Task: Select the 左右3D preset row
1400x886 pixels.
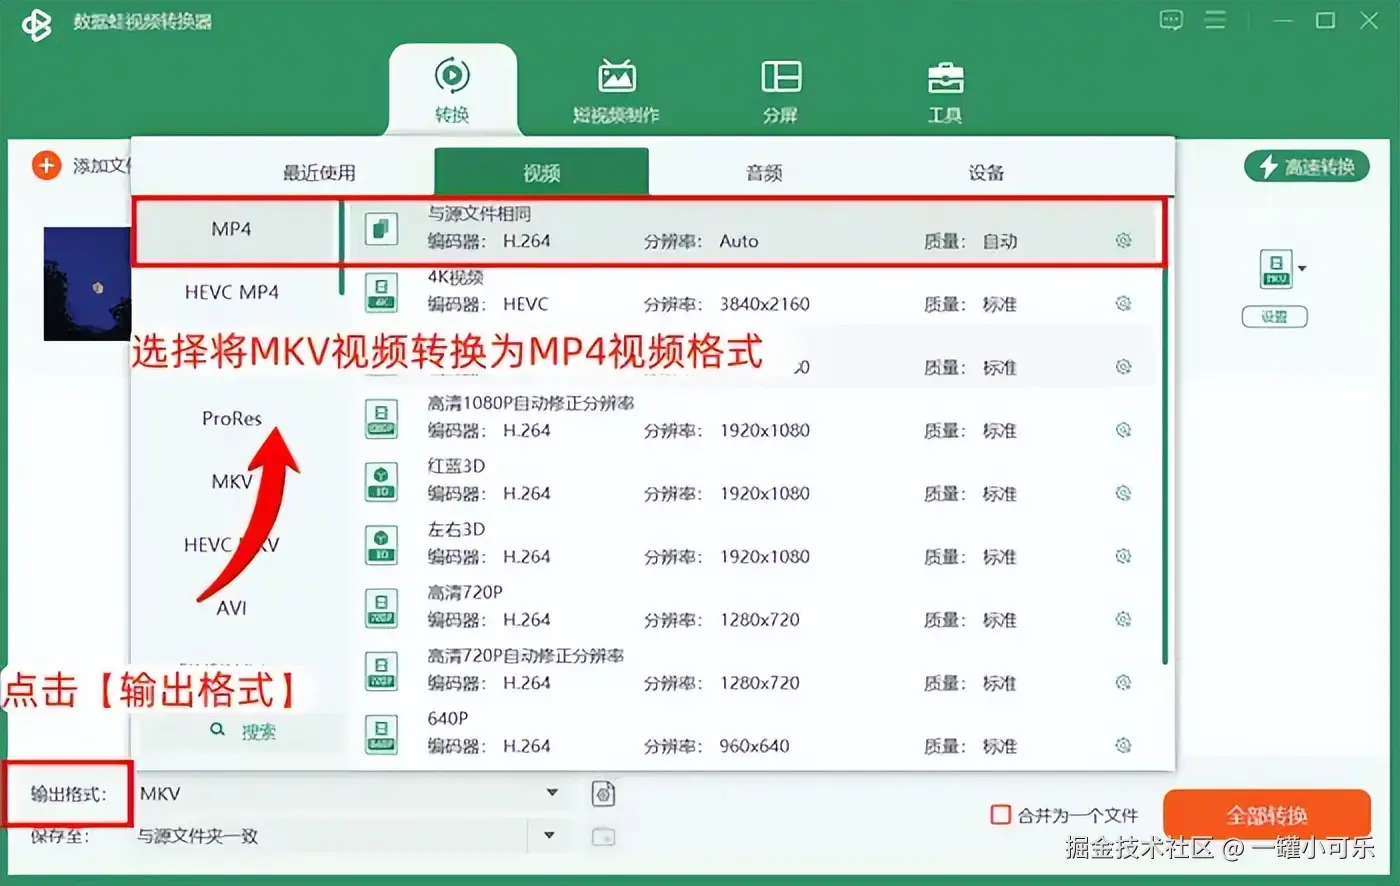Action: 752,544
